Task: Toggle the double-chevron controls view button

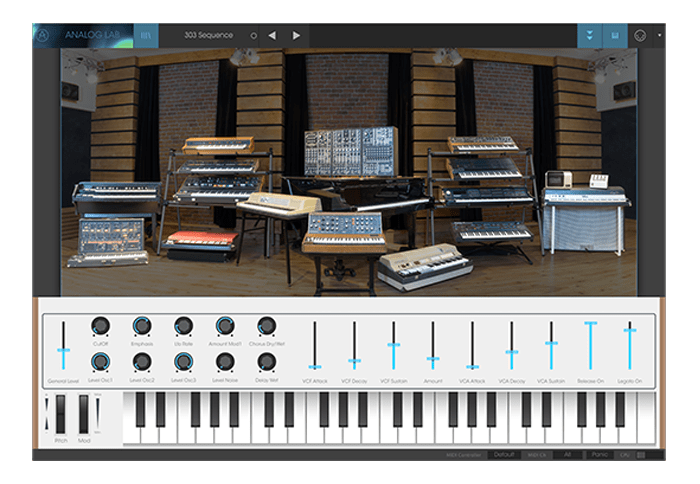Action: pos(590,35)
